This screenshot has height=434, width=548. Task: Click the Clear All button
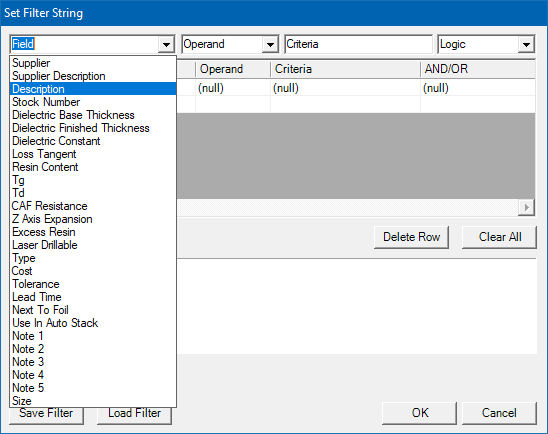click(x=499, y=237)
